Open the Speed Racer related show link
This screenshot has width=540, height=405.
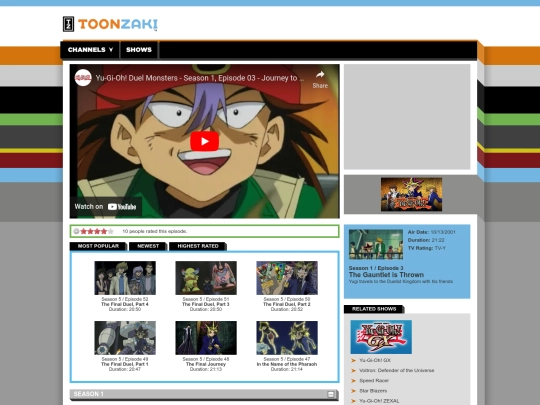pos(374,381)
